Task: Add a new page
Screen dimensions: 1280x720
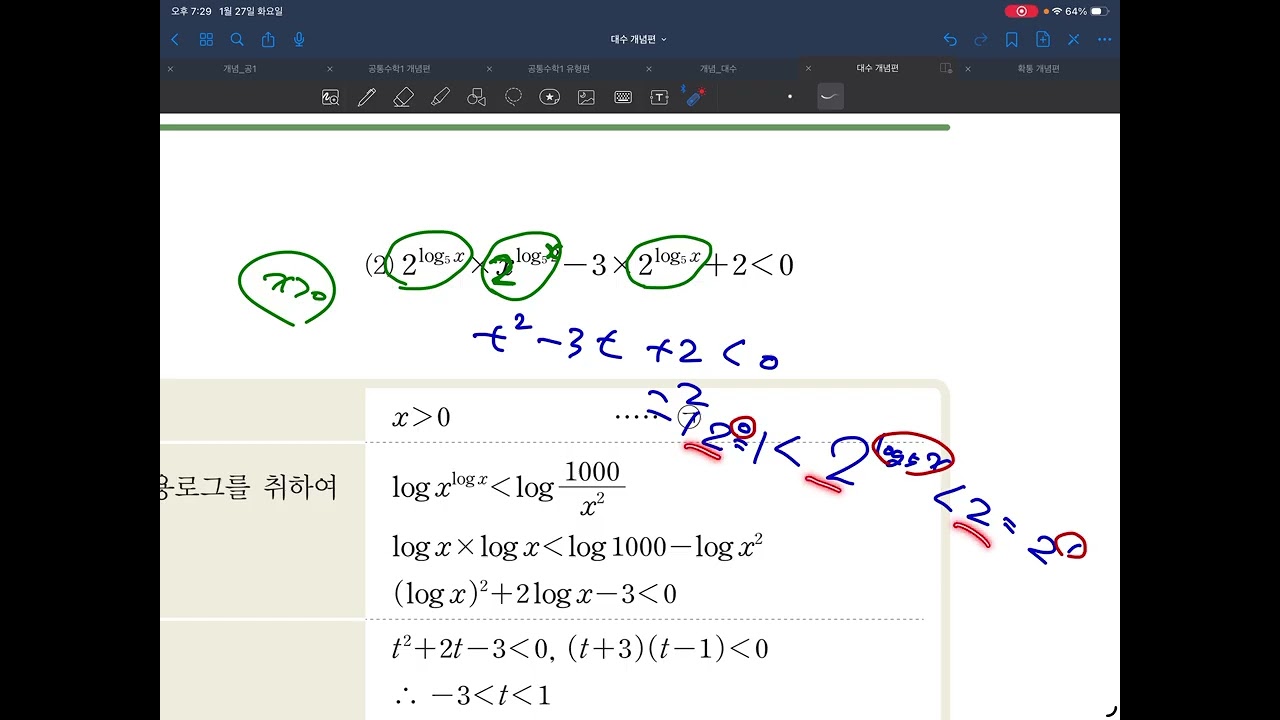Action: [x=1043, y=40]
